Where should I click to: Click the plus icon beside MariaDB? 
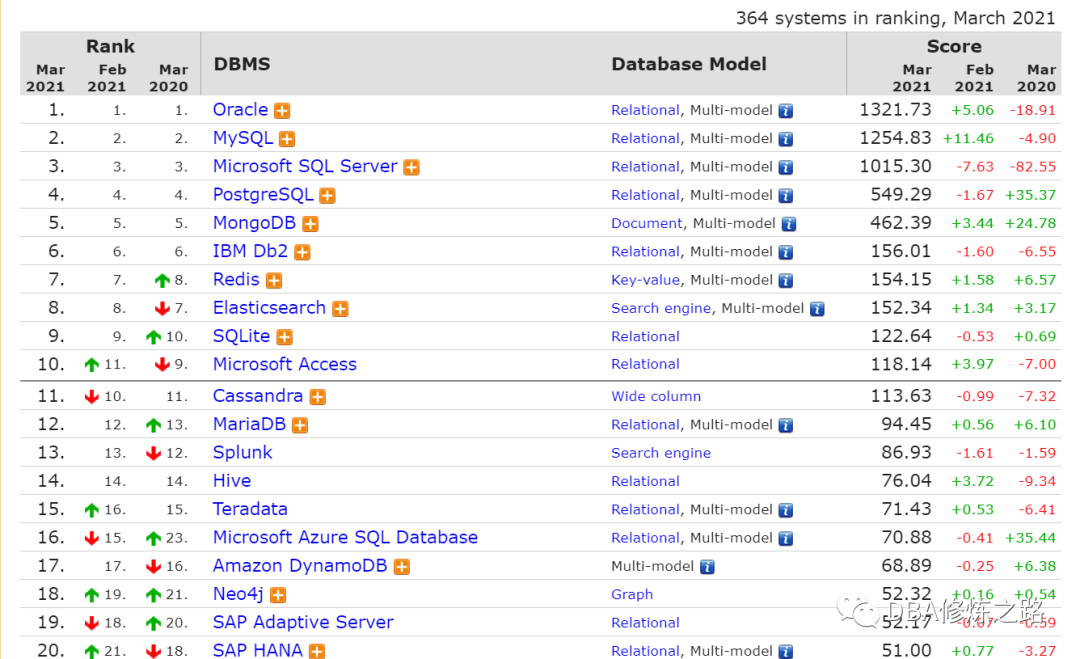300,425
